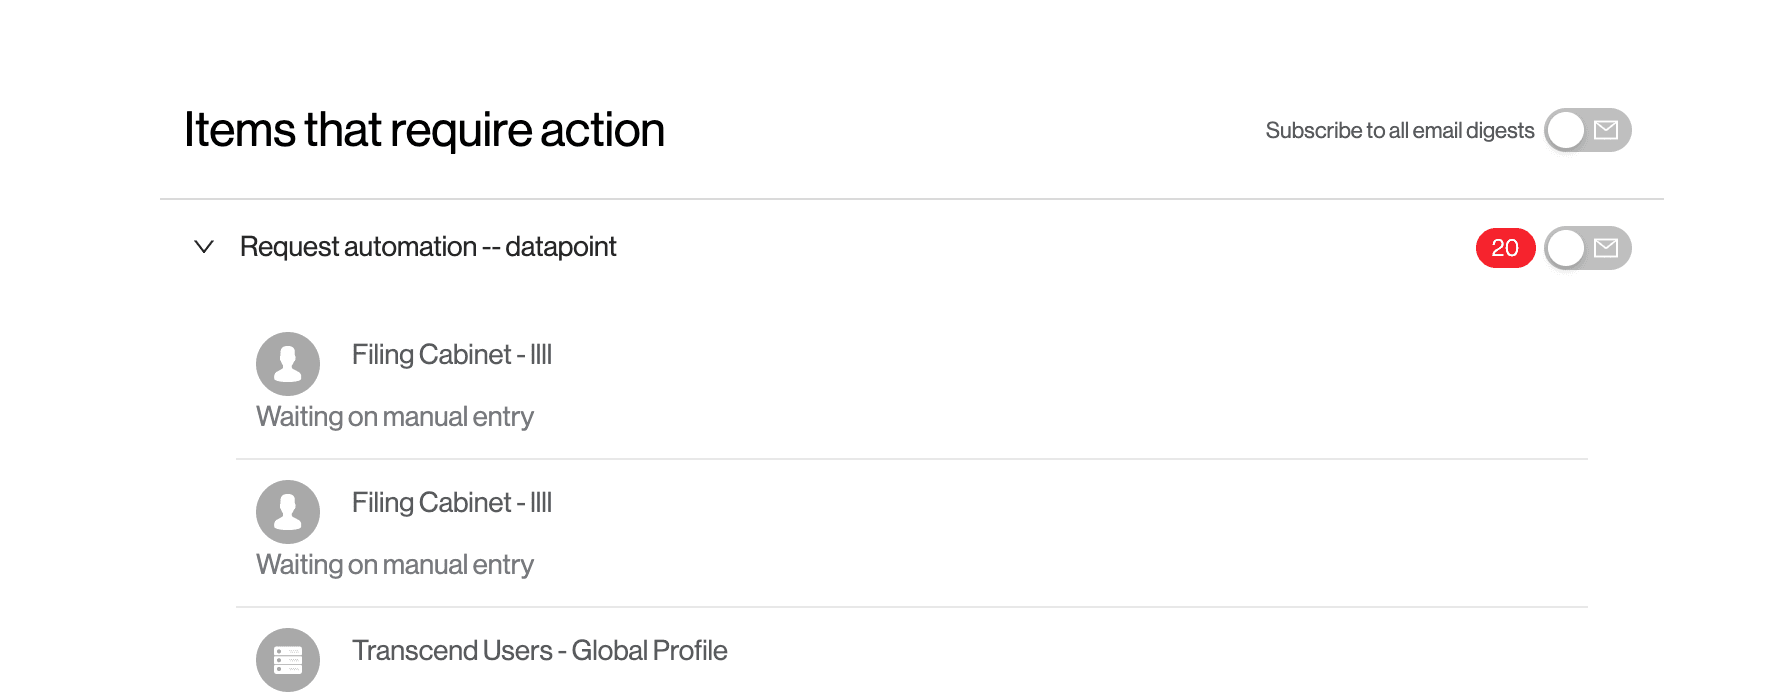
Task: Click the Request automation -- datapoint heading
Action: click(x=428, y=247)
